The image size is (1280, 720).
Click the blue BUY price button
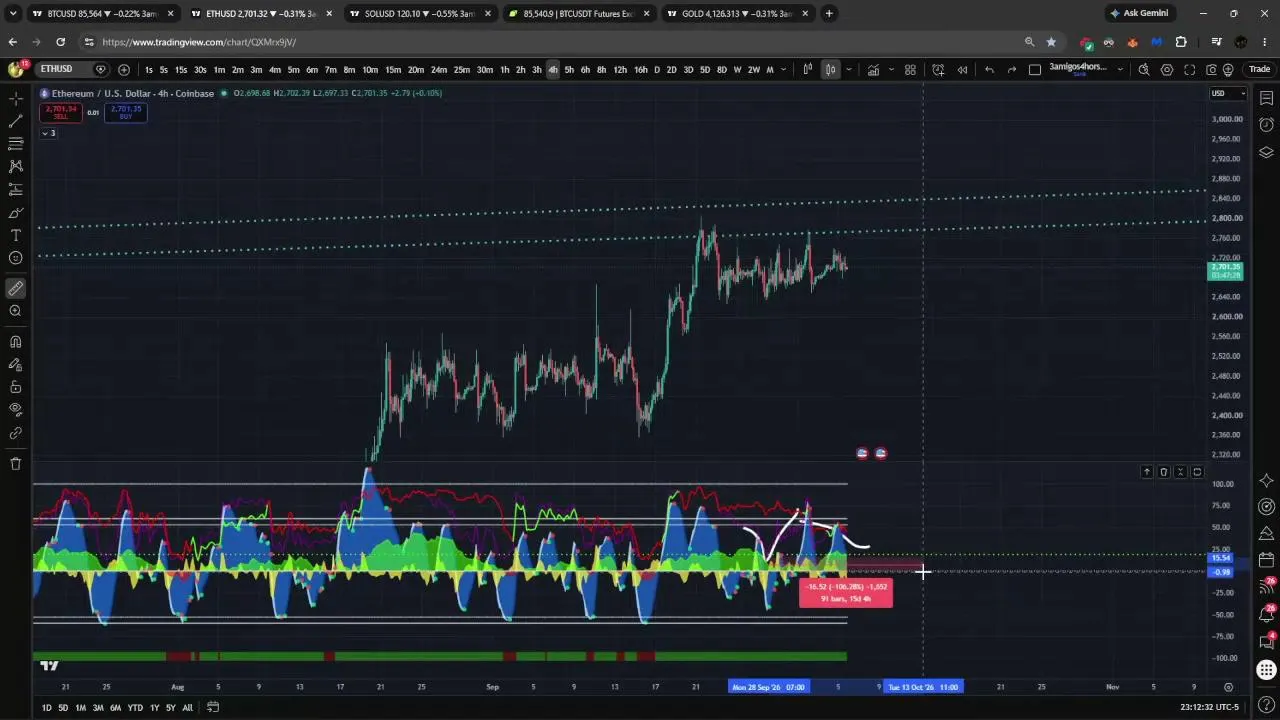(125, 112)
